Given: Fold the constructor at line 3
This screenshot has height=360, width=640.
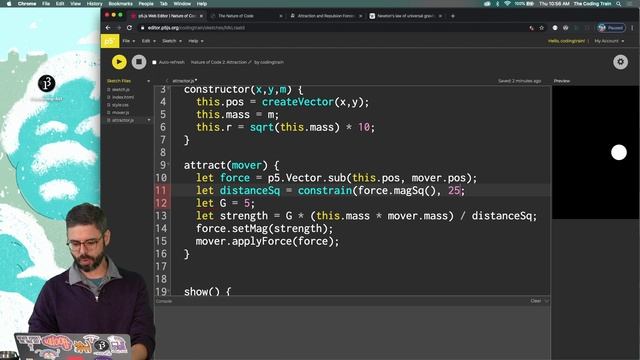Looking at the screenshot, I should click(x=169, y=88).
